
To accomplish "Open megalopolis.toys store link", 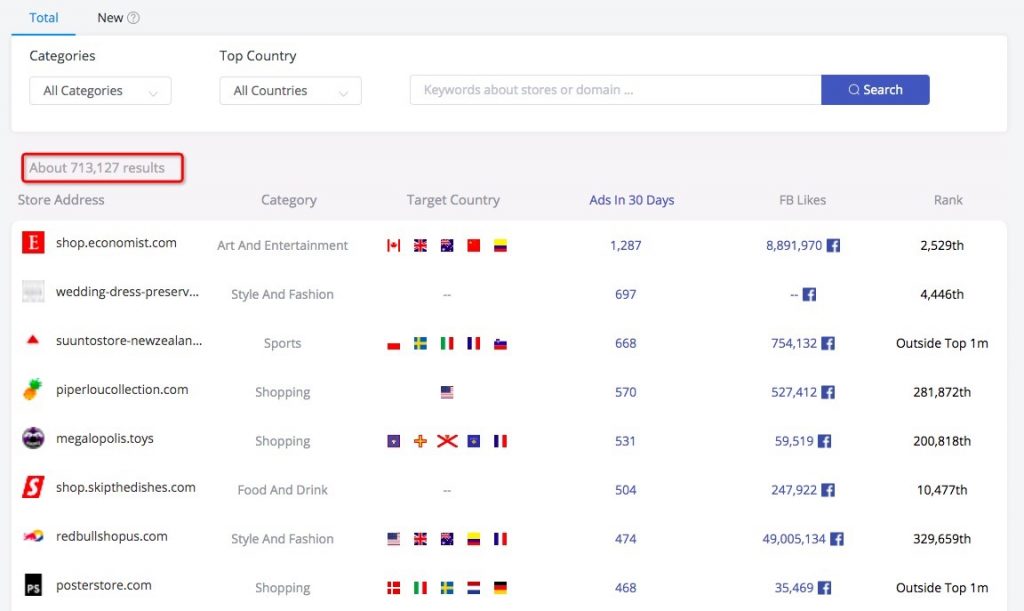I will 104,439.
